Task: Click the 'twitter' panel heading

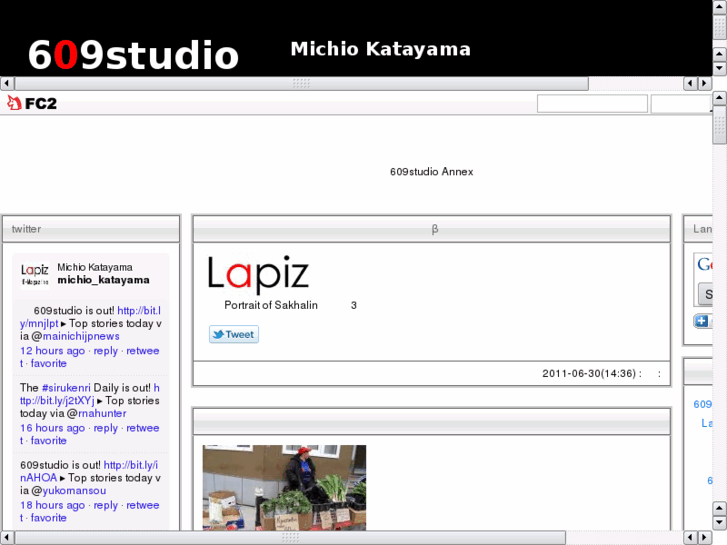Action: (x=26, y=229)
